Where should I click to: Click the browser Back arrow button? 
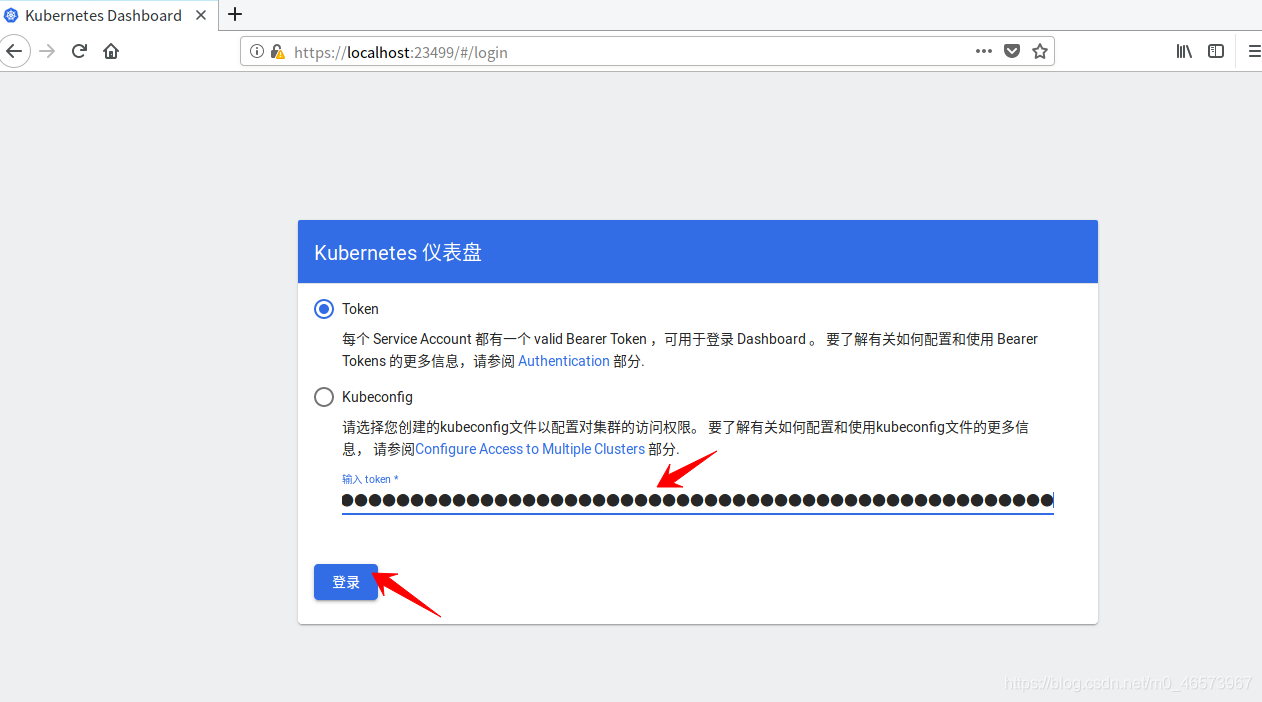(14, 51)
